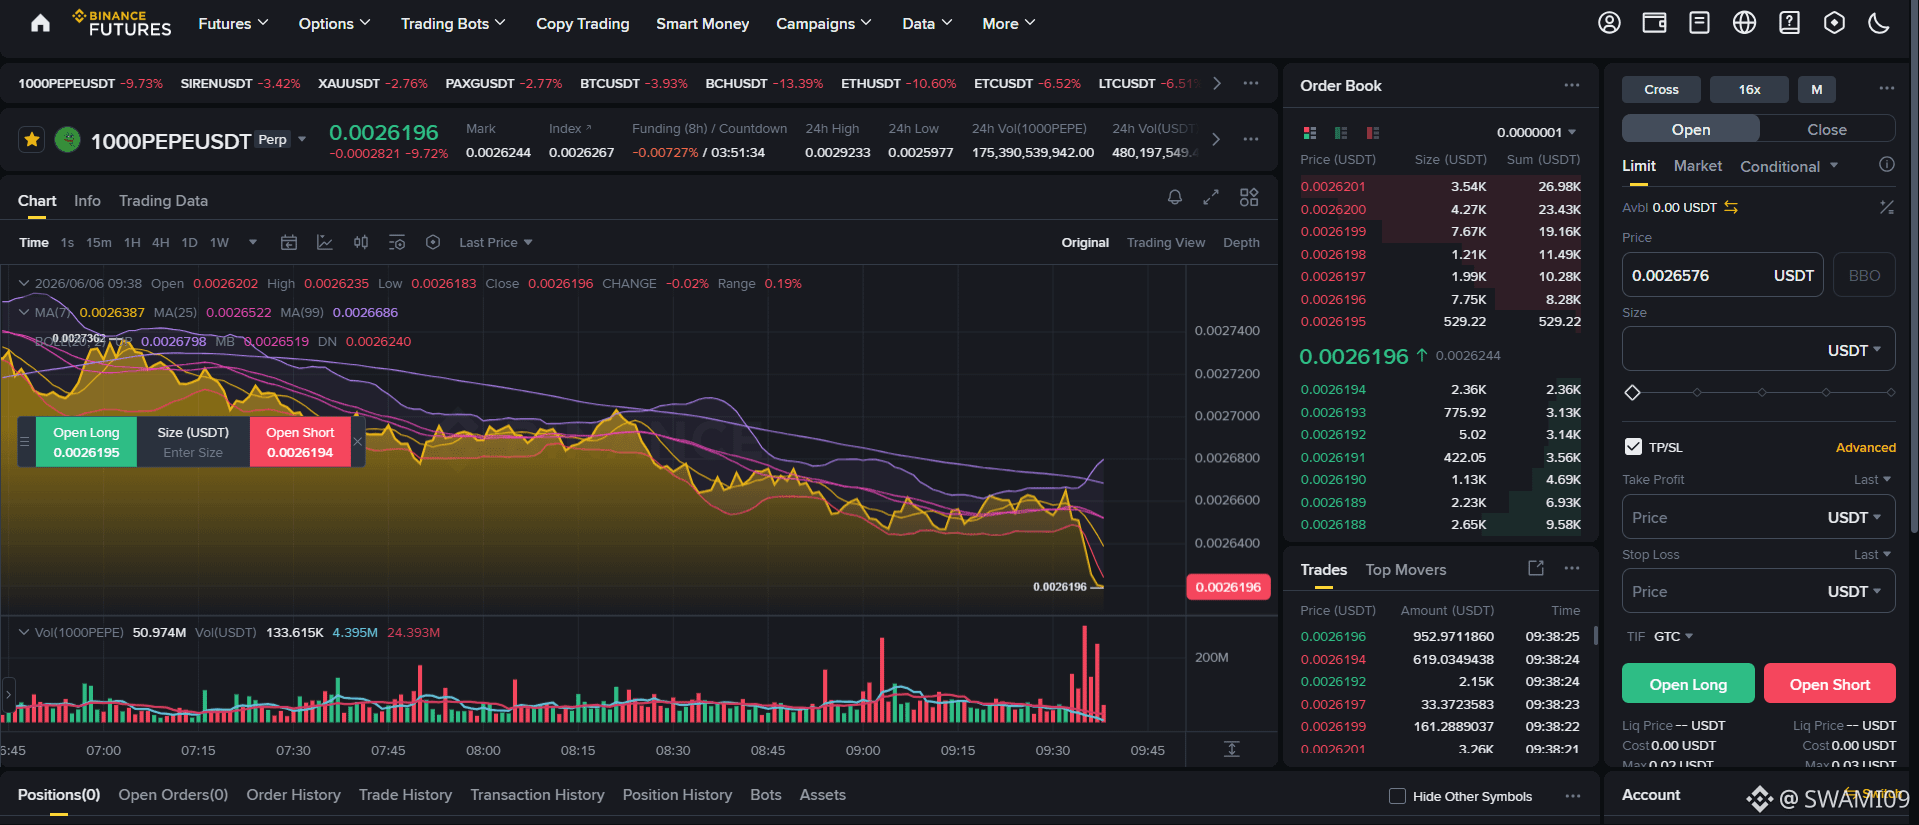Open the calculator icon in order panel
This screenshot has height=825, width=1919.
(1886, 207)
